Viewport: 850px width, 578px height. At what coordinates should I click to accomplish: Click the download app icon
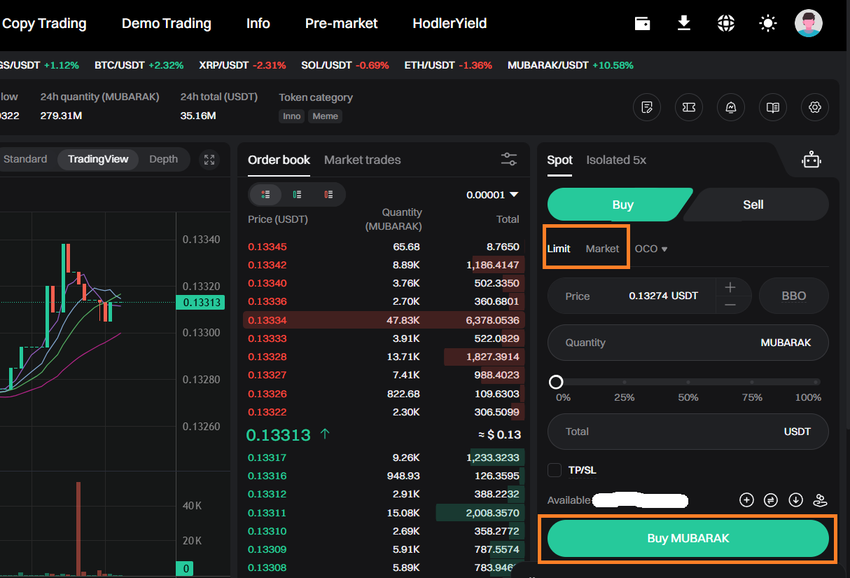[684, 23]
